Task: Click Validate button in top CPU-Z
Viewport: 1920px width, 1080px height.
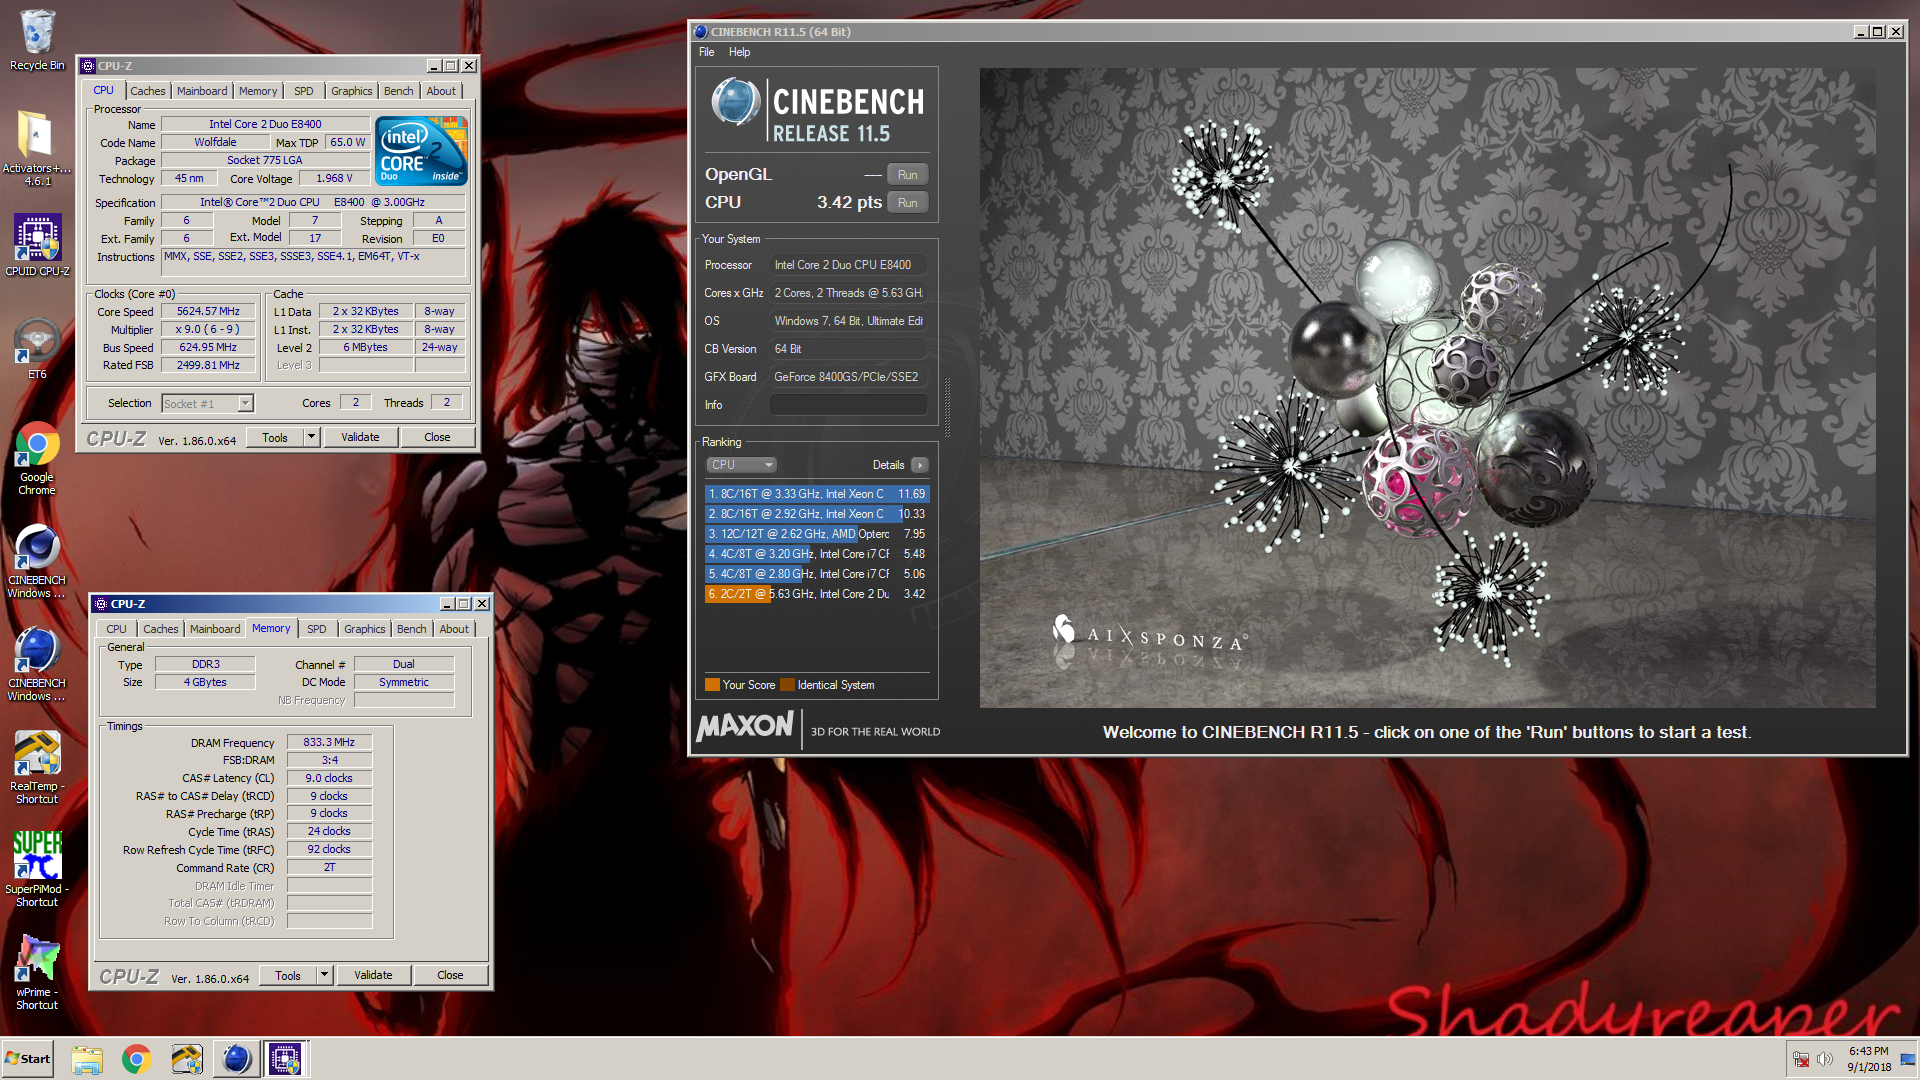Action: point(360,437)
